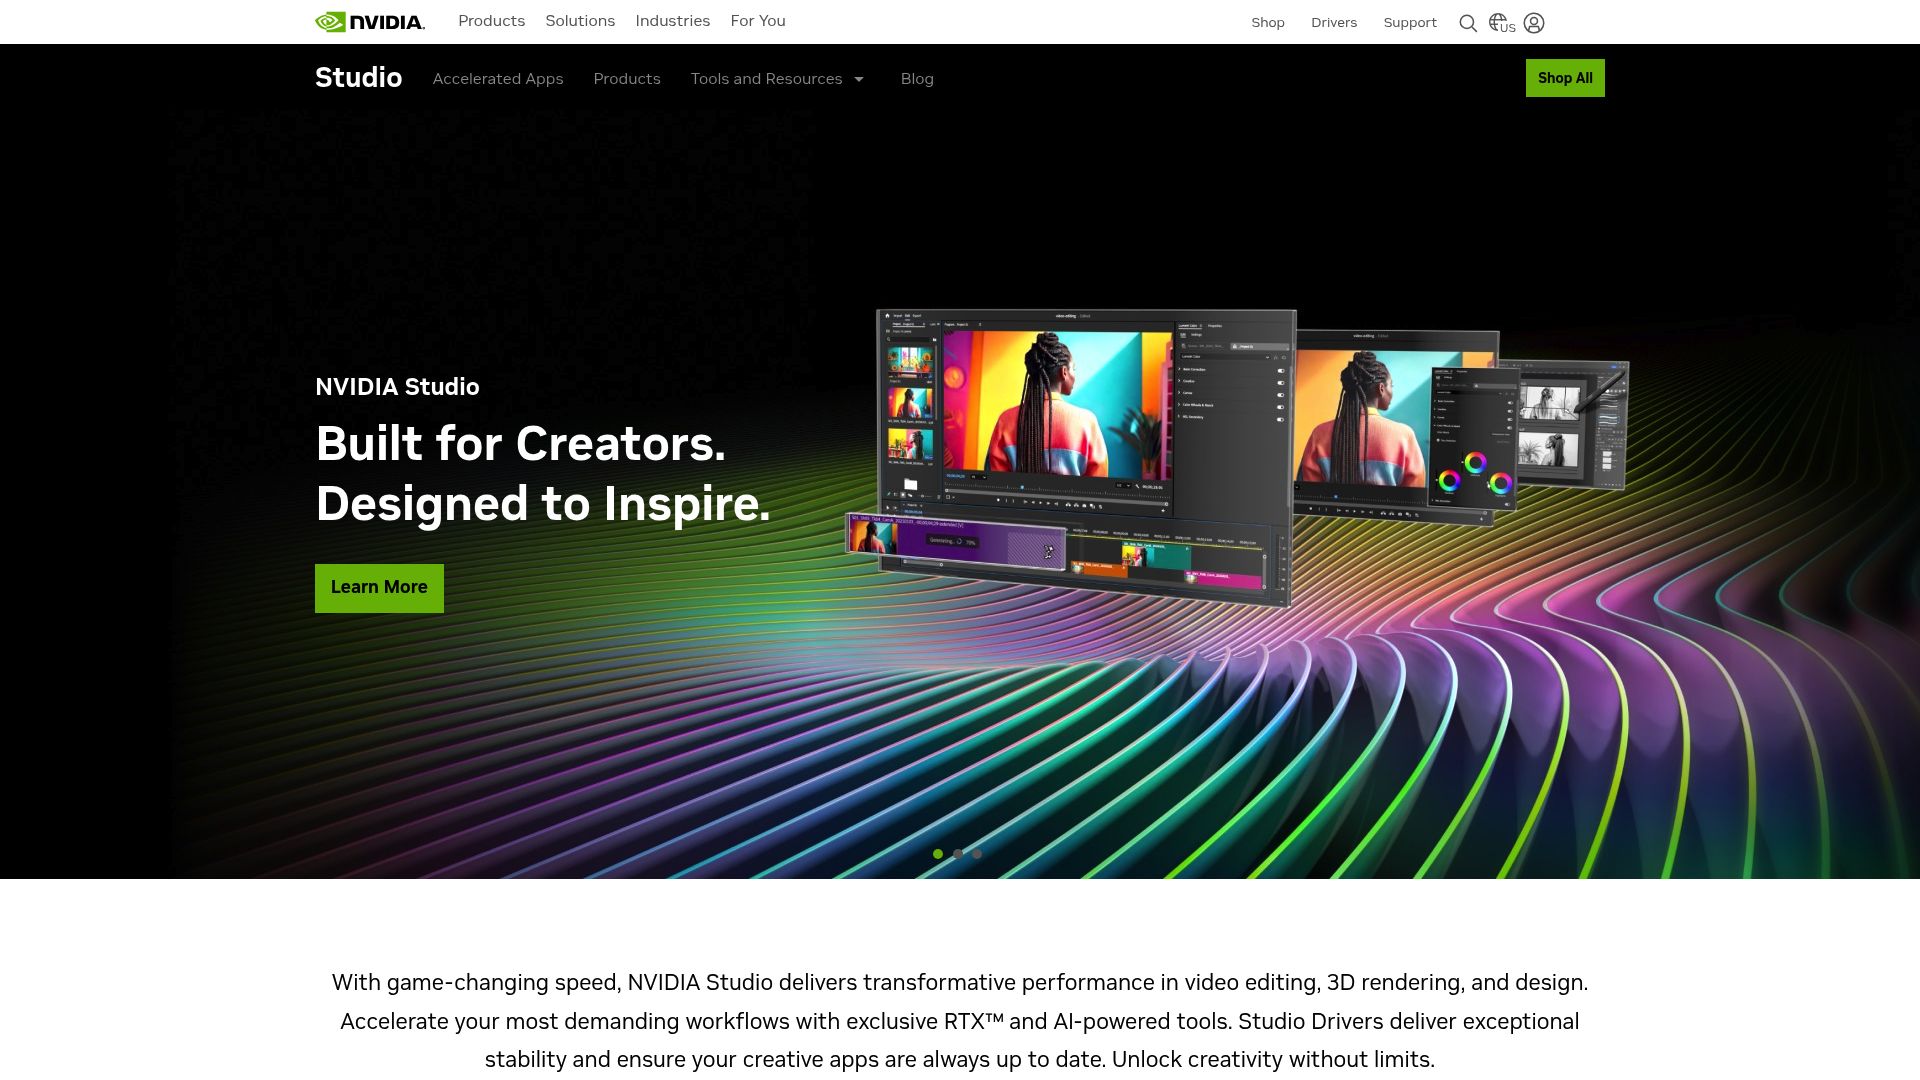1920x1080 pixels.
Task: Click the Studio heading link
Action: tap(358, 77)
